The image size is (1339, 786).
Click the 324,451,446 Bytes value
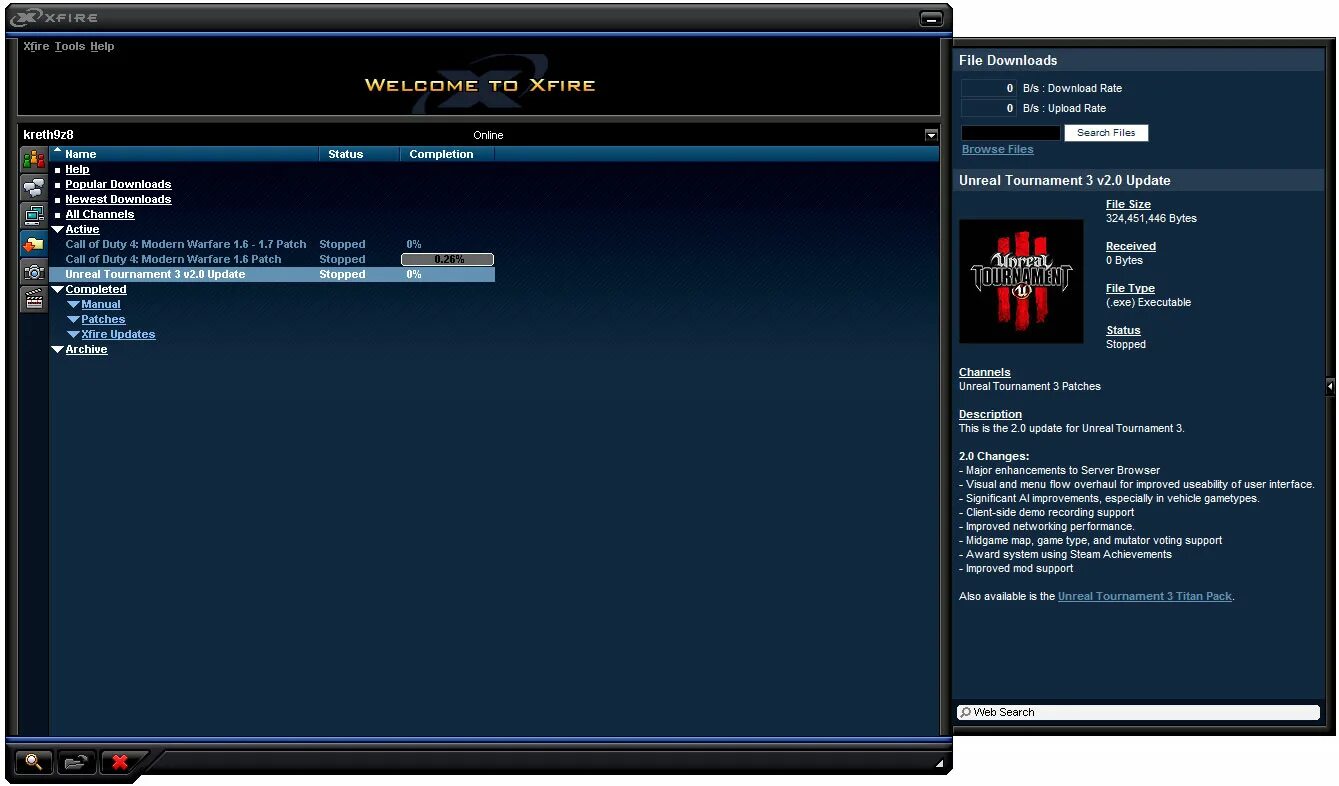(1151, 218)
